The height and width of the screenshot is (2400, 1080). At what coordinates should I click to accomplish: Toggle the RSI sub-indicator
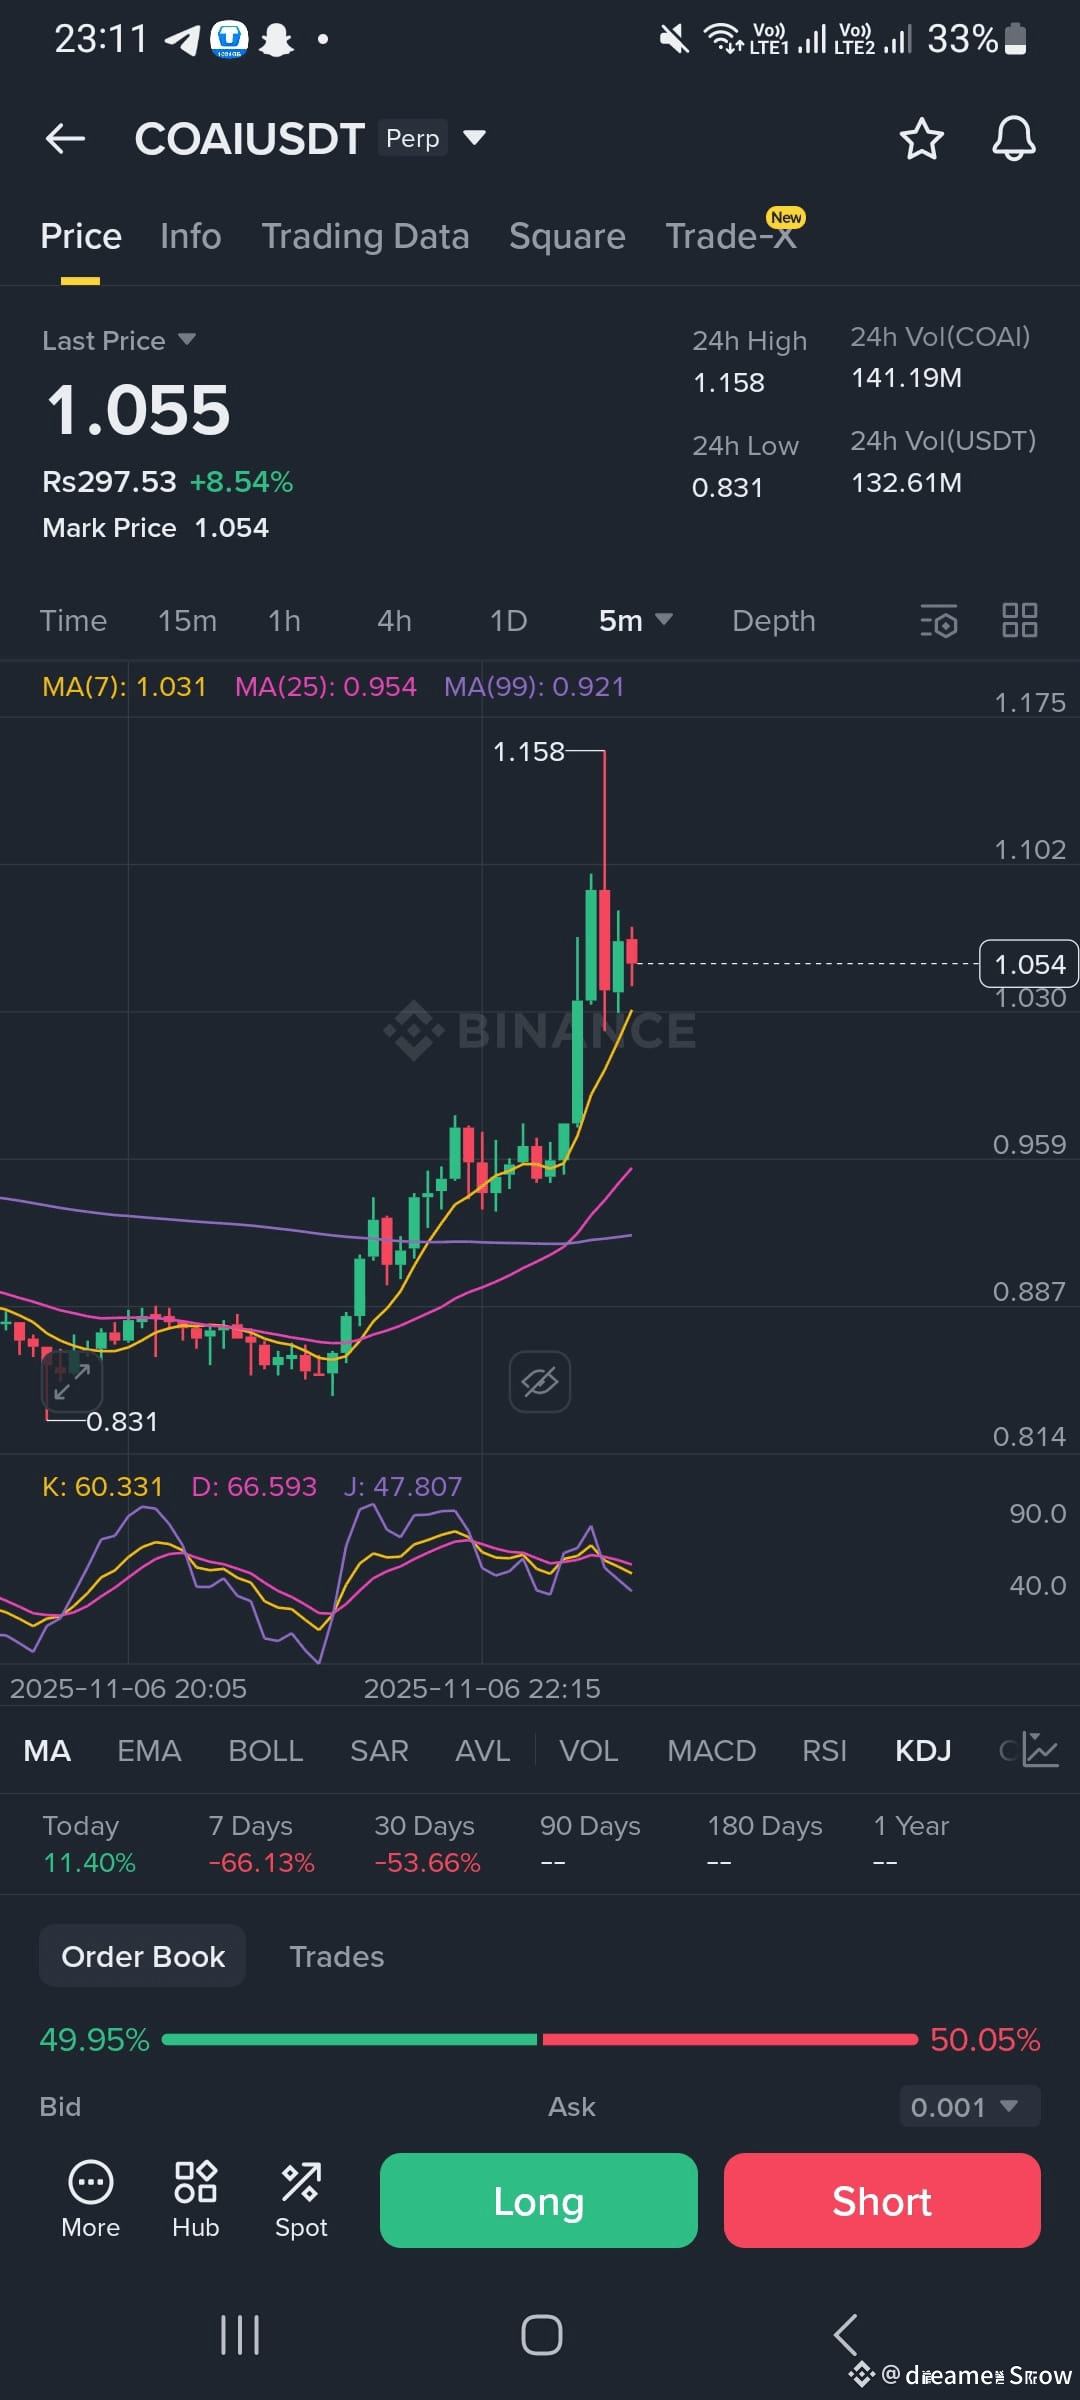[824, 1750]
